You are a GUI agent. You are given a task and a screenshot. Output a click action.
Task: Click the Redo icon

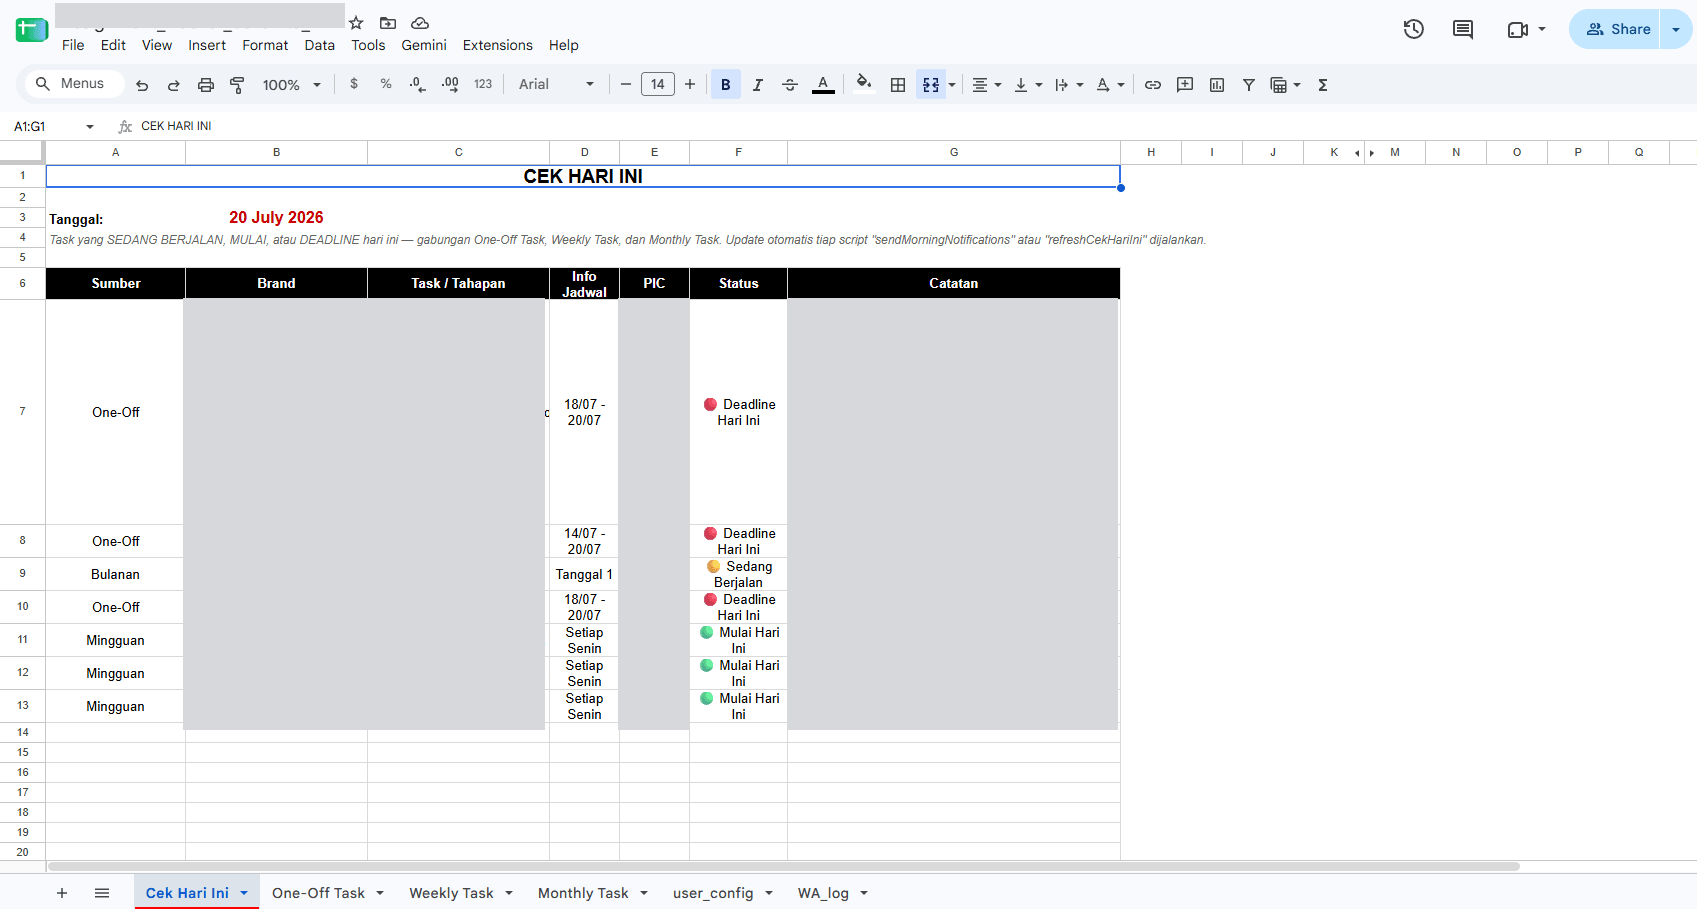coord(174,85)
